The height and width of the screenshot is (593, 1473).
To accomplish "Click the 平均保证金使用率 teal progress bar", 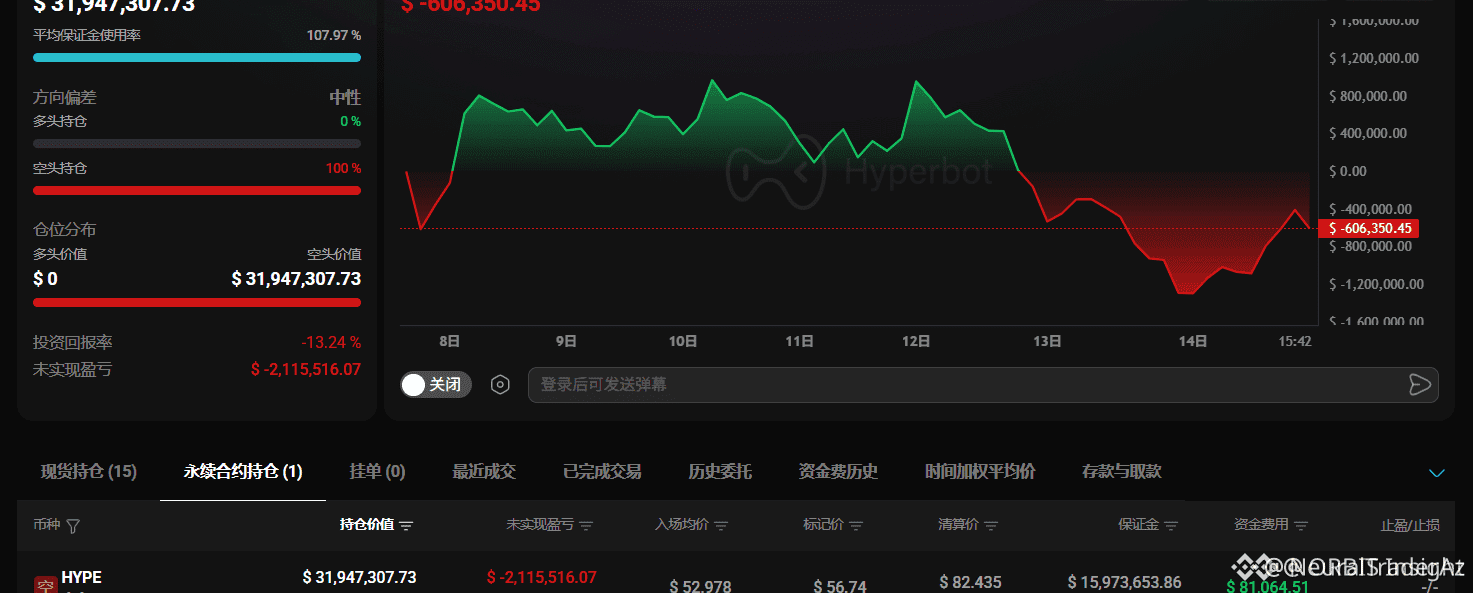I will [197, 57].
